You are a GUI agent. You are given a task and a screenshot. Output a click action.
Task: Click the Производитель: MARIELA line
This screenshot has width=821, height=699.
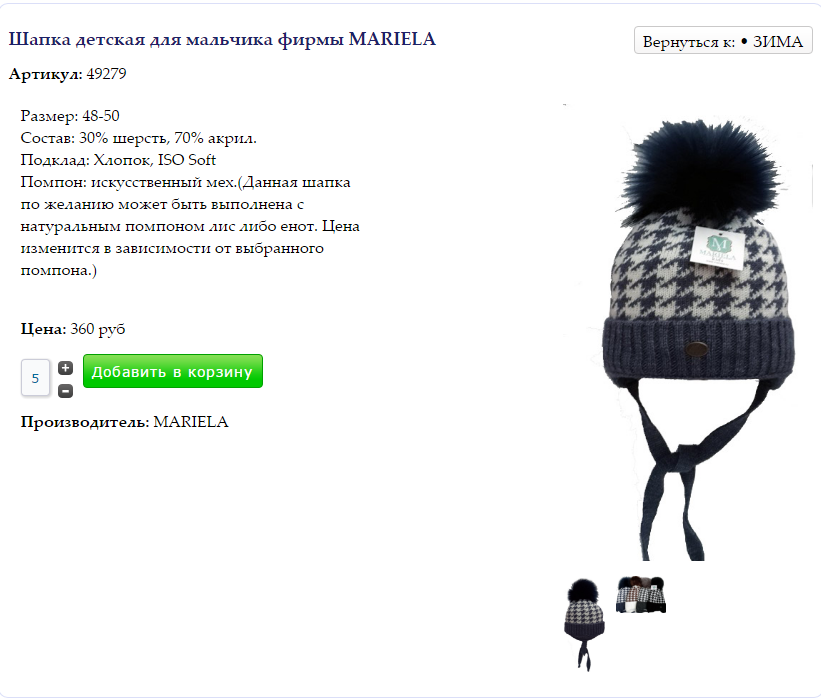125,422
